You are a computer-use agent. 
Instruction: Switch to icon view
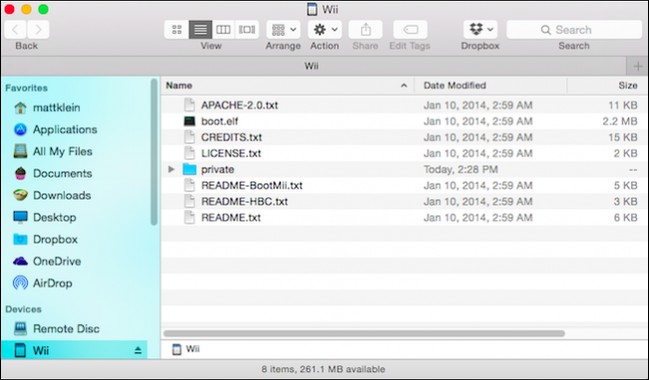click(x=177, y=30)
